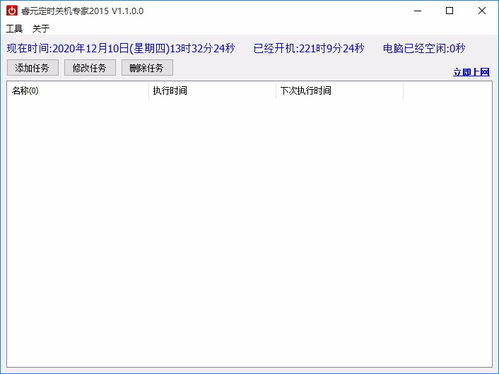Close the application window

(x=482, y=11)
